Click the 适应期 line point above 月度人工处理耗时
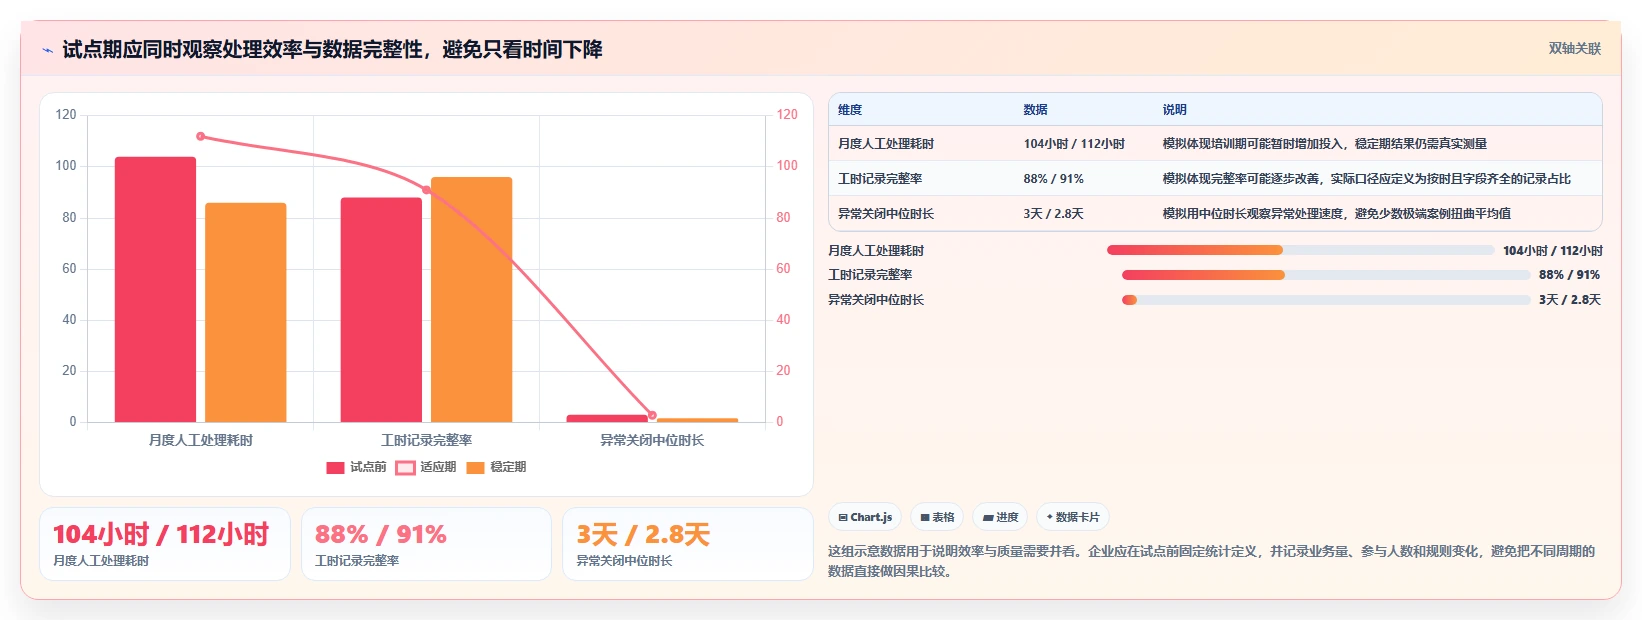The height and width of the screenshot is (620, 1642). pyautogui.click(x=201, y=136)
